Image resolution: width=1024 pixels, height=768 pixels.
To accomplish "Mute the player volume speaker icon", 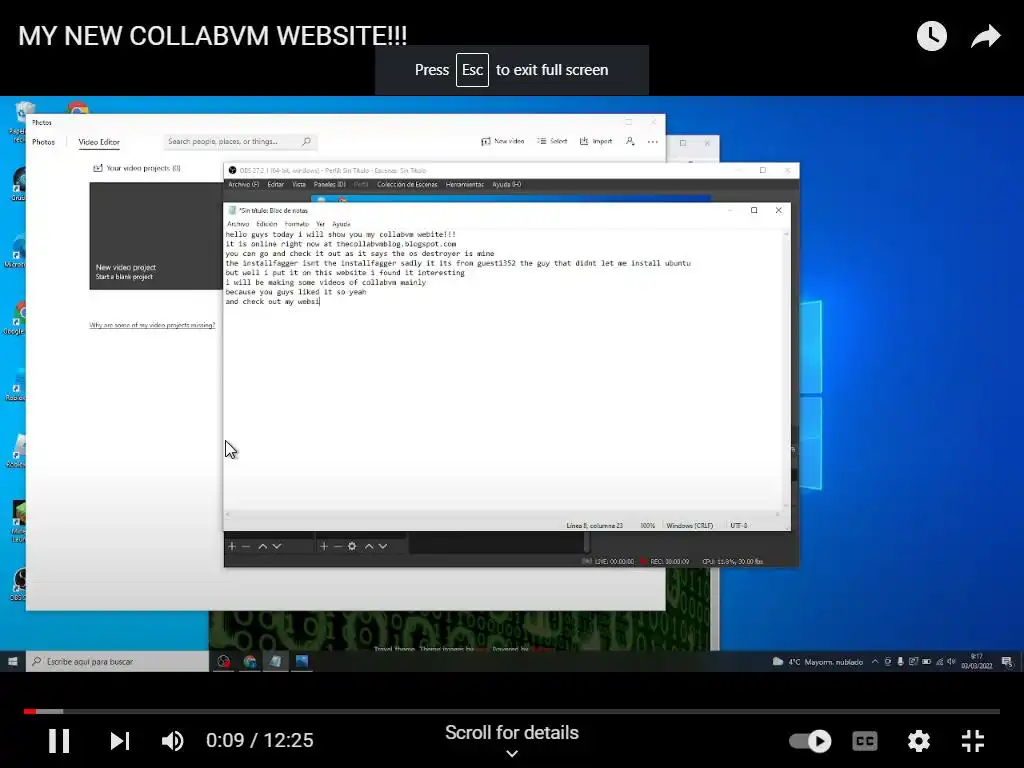I will pos(172,741).
